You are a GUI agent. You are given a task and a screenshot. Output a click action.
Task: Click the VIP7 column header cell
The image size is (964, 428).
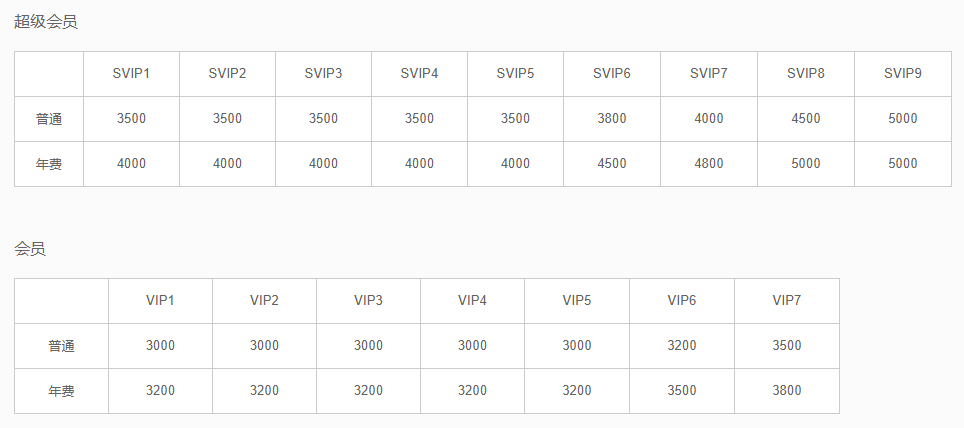pyautogui.click(x=787, y=301)
